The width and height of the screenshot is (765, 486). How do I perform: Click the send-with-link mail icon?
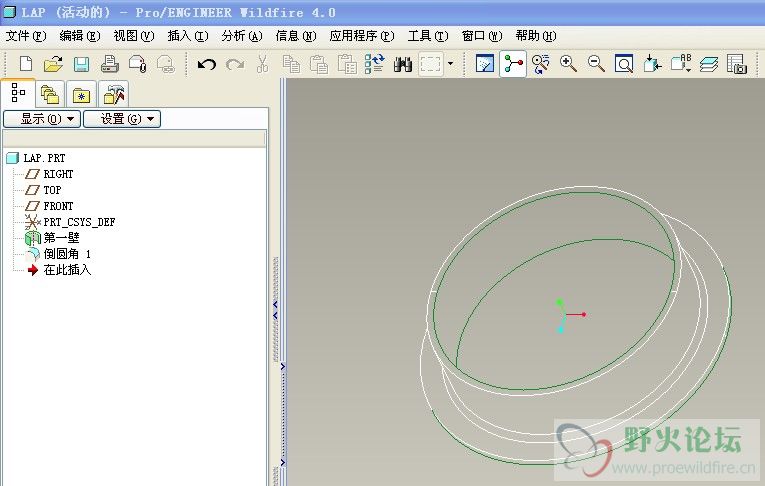pyautogui.click(x=166, y=64)
